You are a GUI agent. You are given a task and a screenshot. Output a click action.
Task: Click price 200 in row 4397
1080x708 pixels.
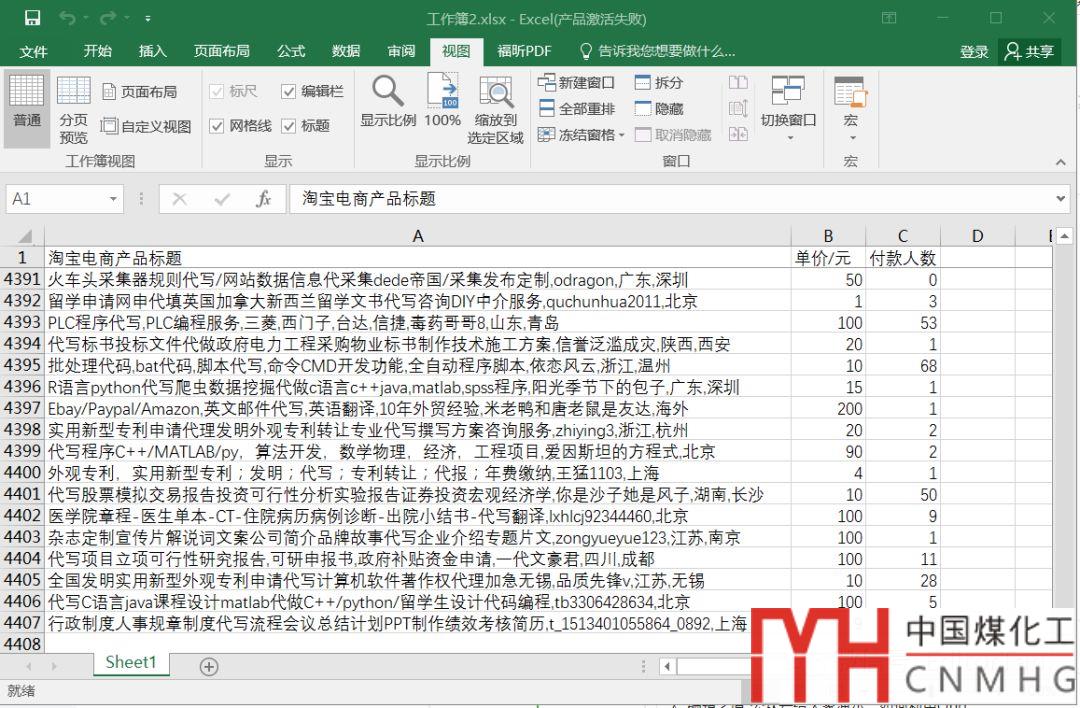(828, 408)
